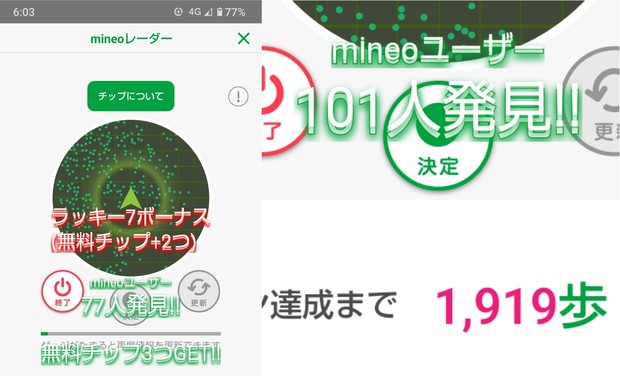Tap the enlarged gray 更新 refresh icon
This screenshot has height=379, width=620.
pos(592,101)
